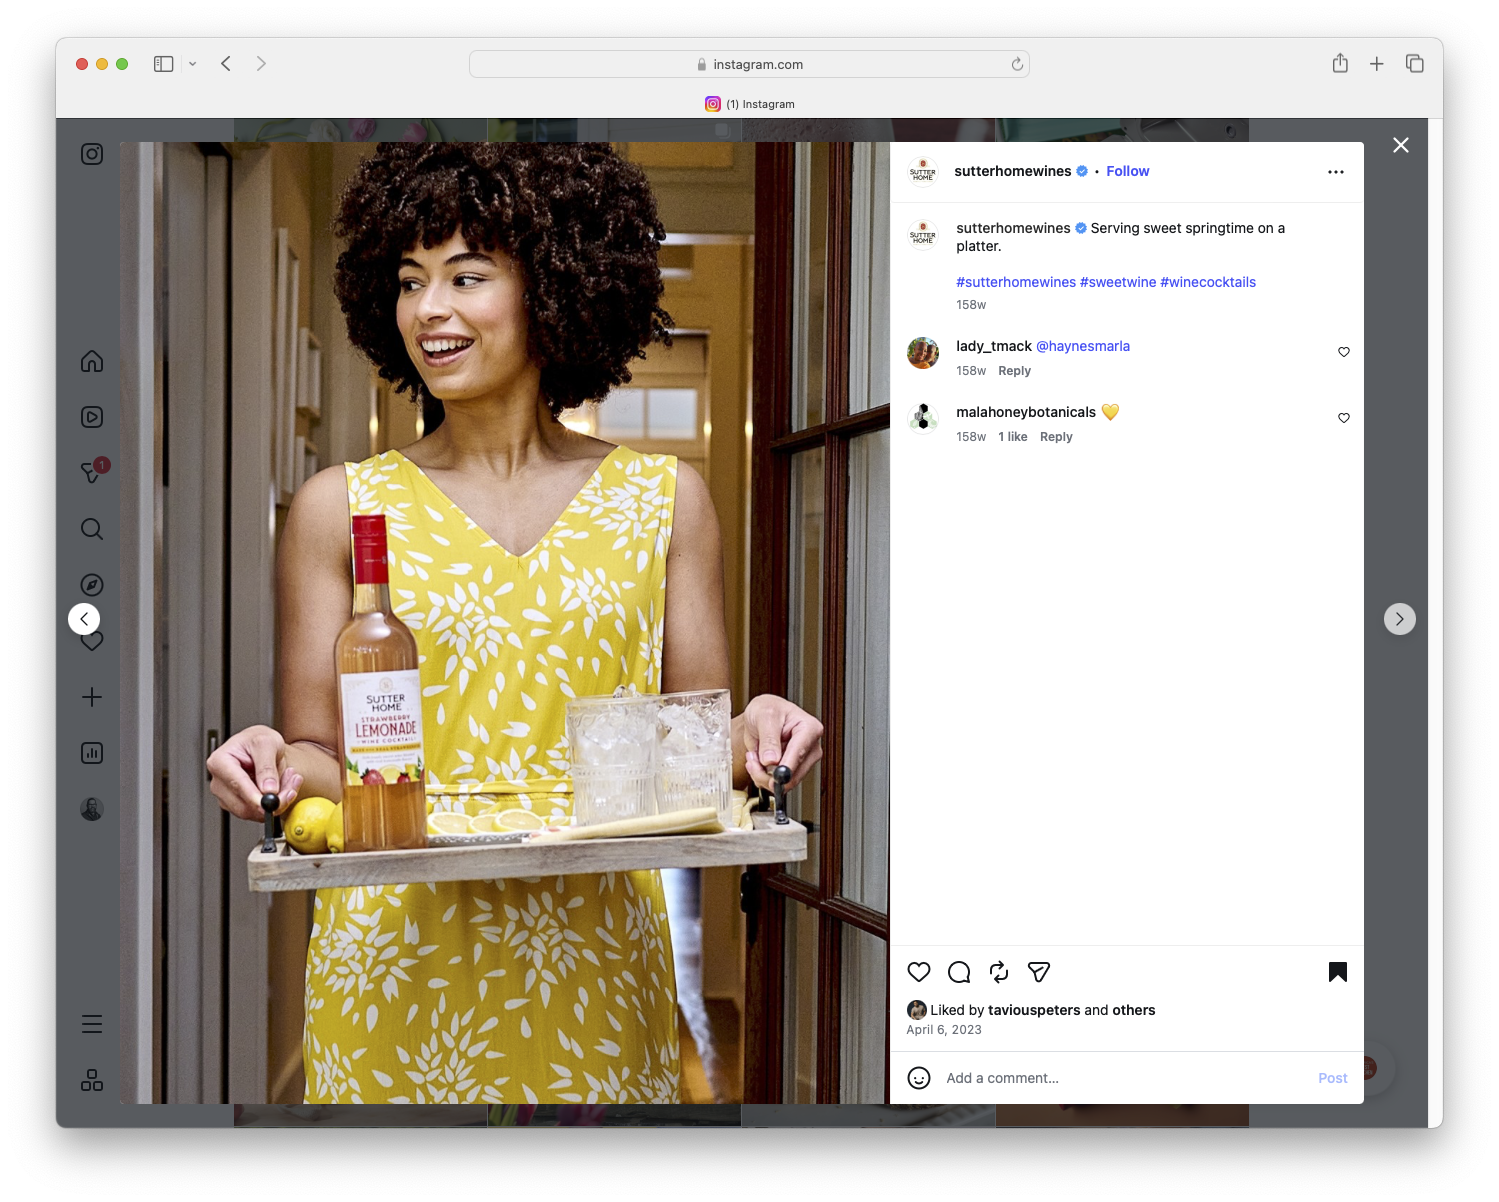Go to the previous post with the left chevron
This screenshot has width=1499, height=1202.
84,618
